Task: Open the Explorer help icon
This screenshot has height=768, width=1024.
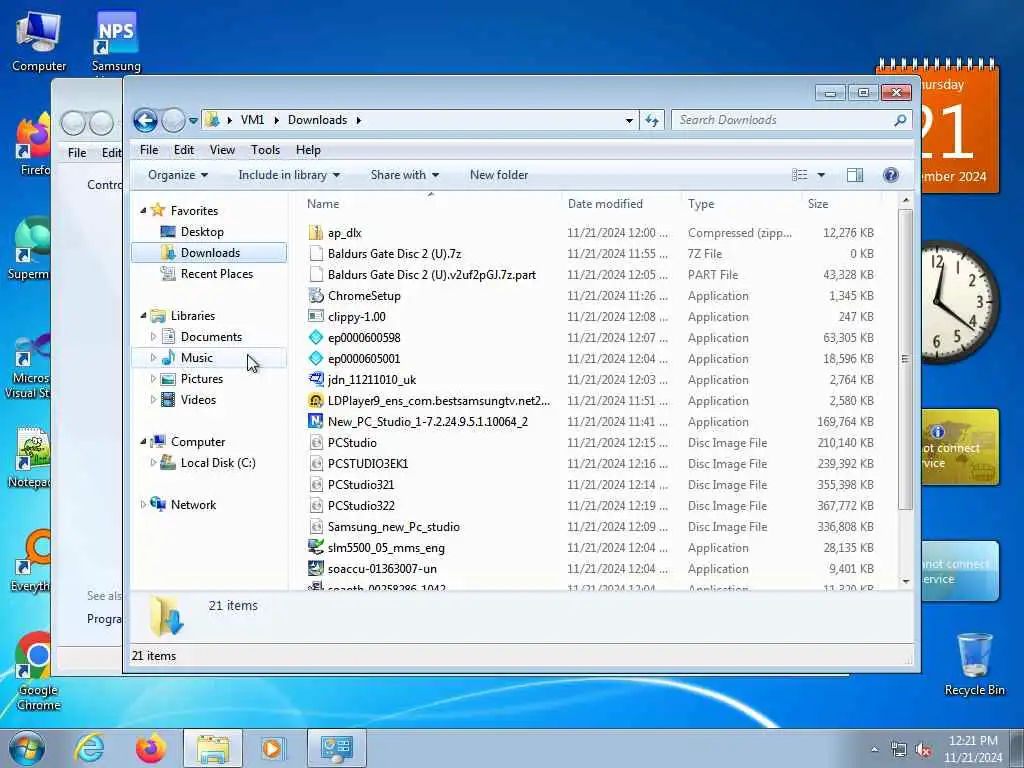Action: (891, 175)
